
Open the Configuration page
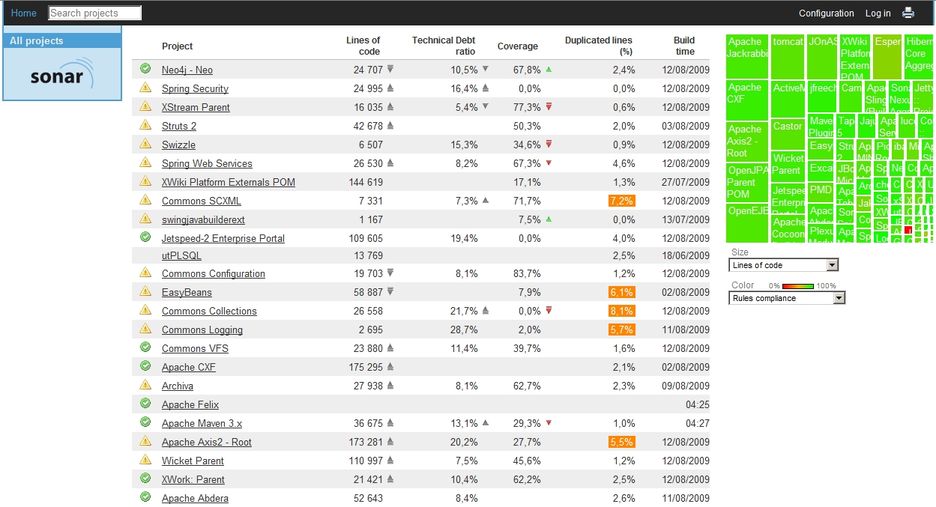(826, 13)
